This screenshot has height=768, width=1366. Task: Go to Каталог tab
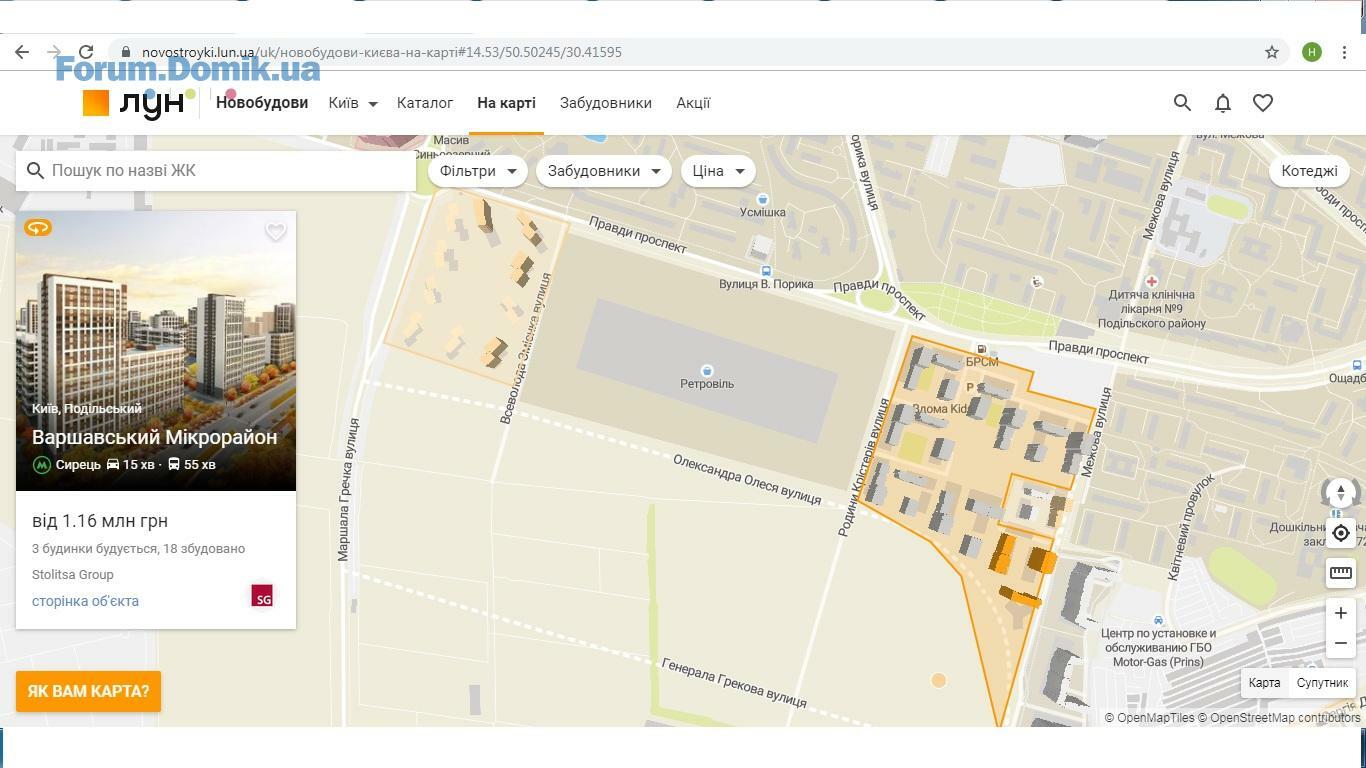pyautogui.click(x=425, y=102)
